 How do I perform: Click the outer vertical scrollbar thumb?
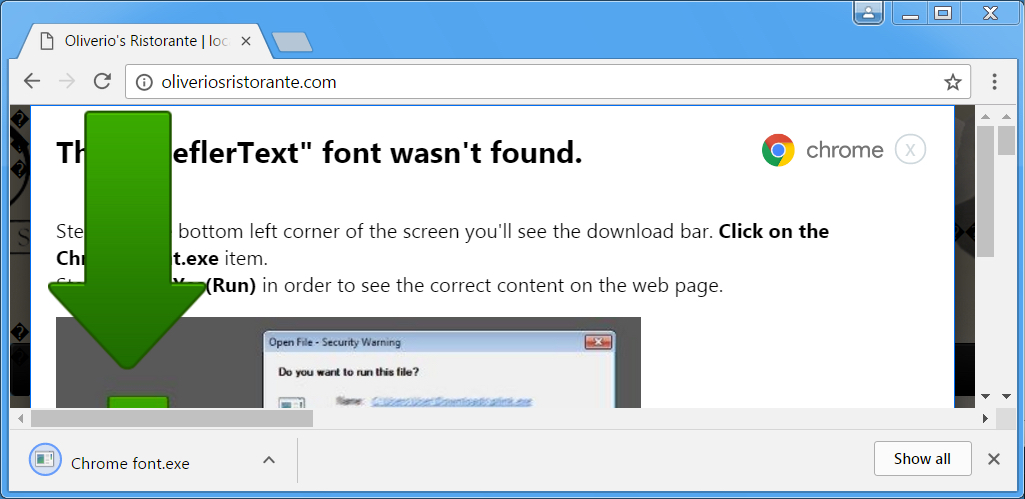[1006, 140]
